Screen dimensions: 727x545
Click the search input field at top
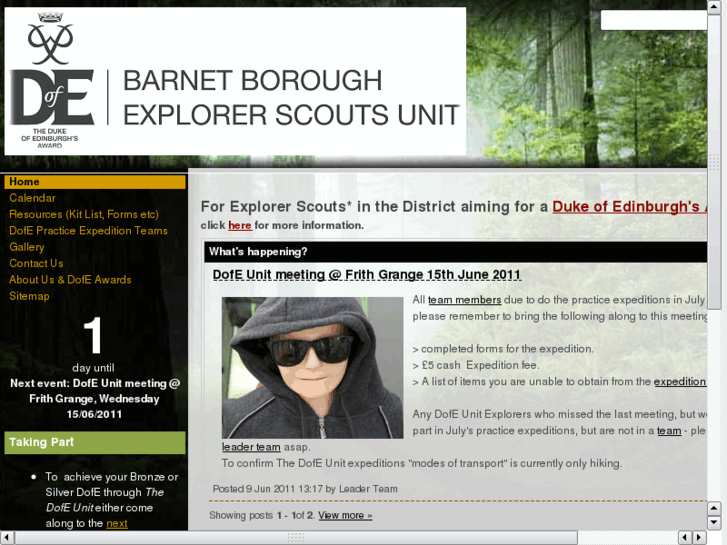click(654, 20)
